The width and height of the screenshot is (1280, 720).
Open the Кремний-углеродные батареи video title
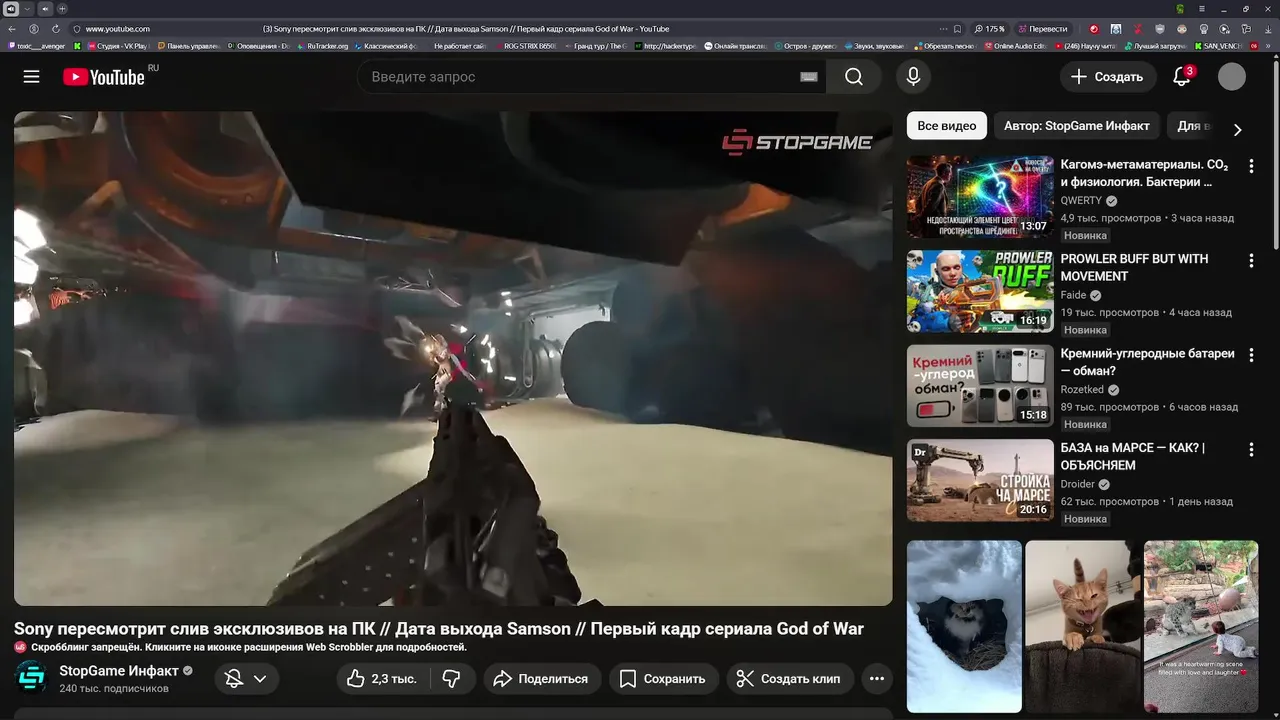pyautogui.click(x=1147, y=362)
